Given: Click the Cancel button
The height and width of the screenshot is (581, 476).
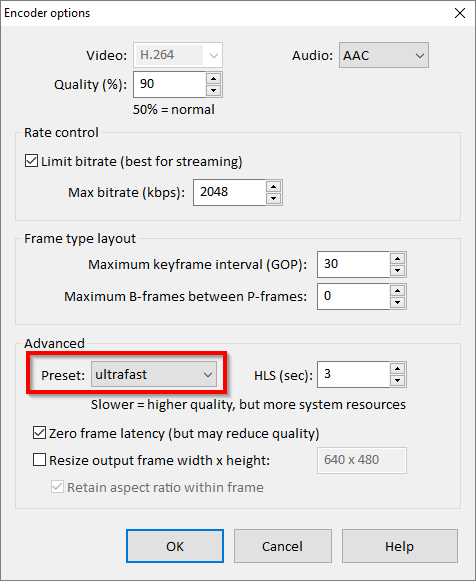Looking at the screenshot, I should pyautogui.click(x=283, y=546).
